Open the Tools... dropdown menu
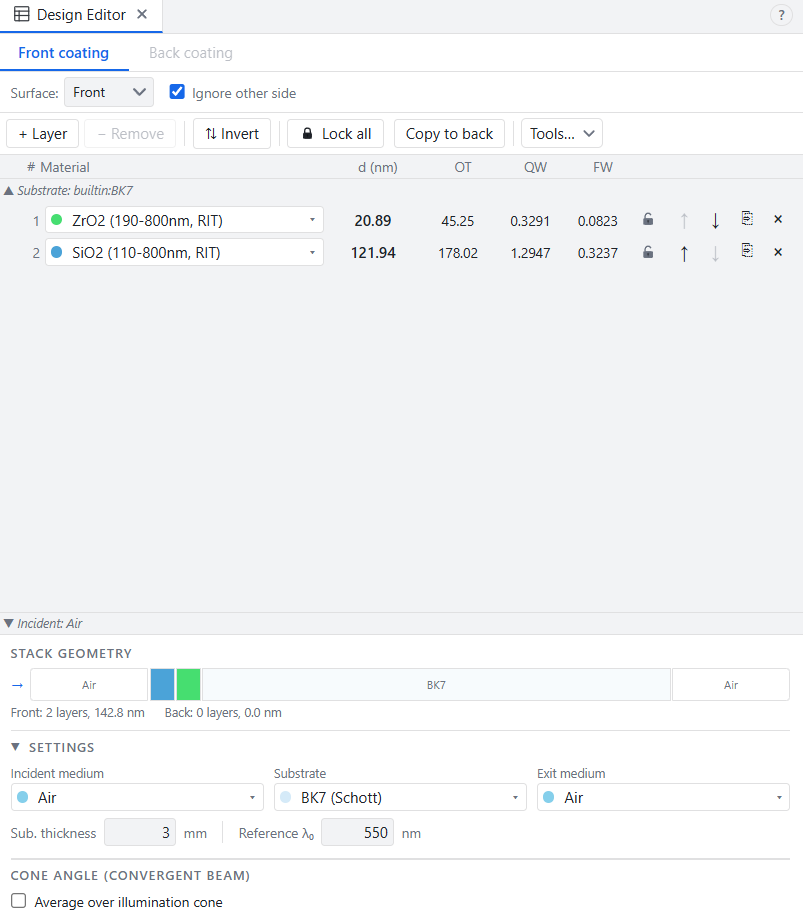The image size is (803, 919). [x=562, y=134]
